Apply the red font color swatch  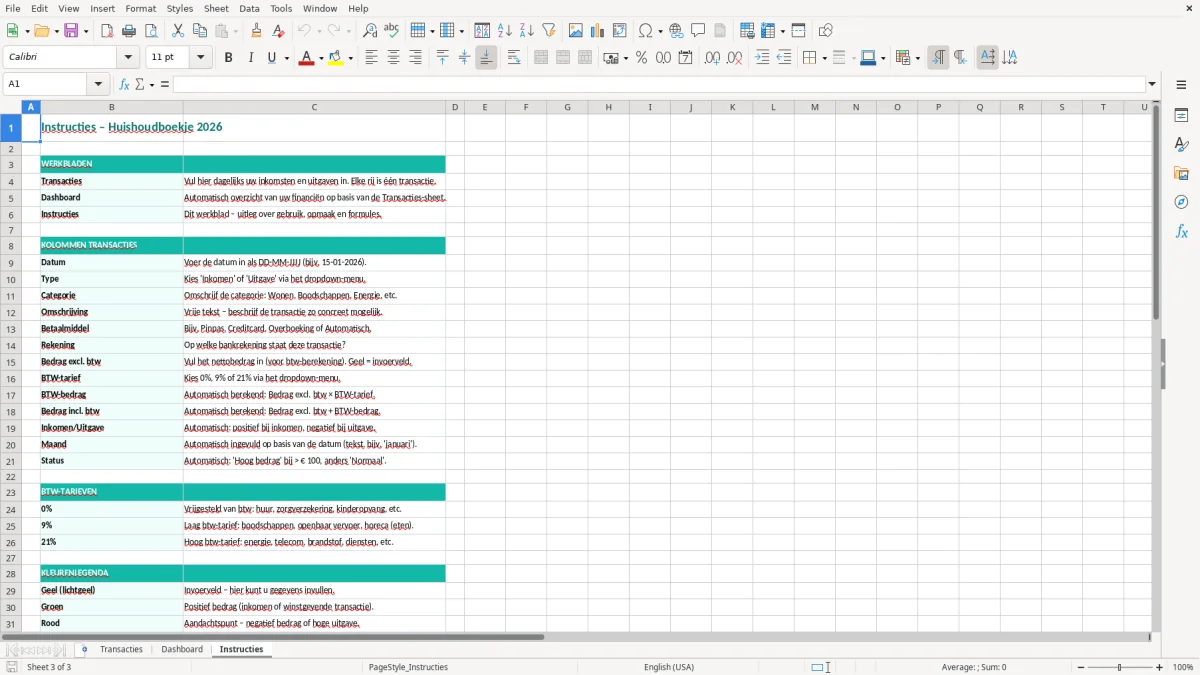coord(305,58)
